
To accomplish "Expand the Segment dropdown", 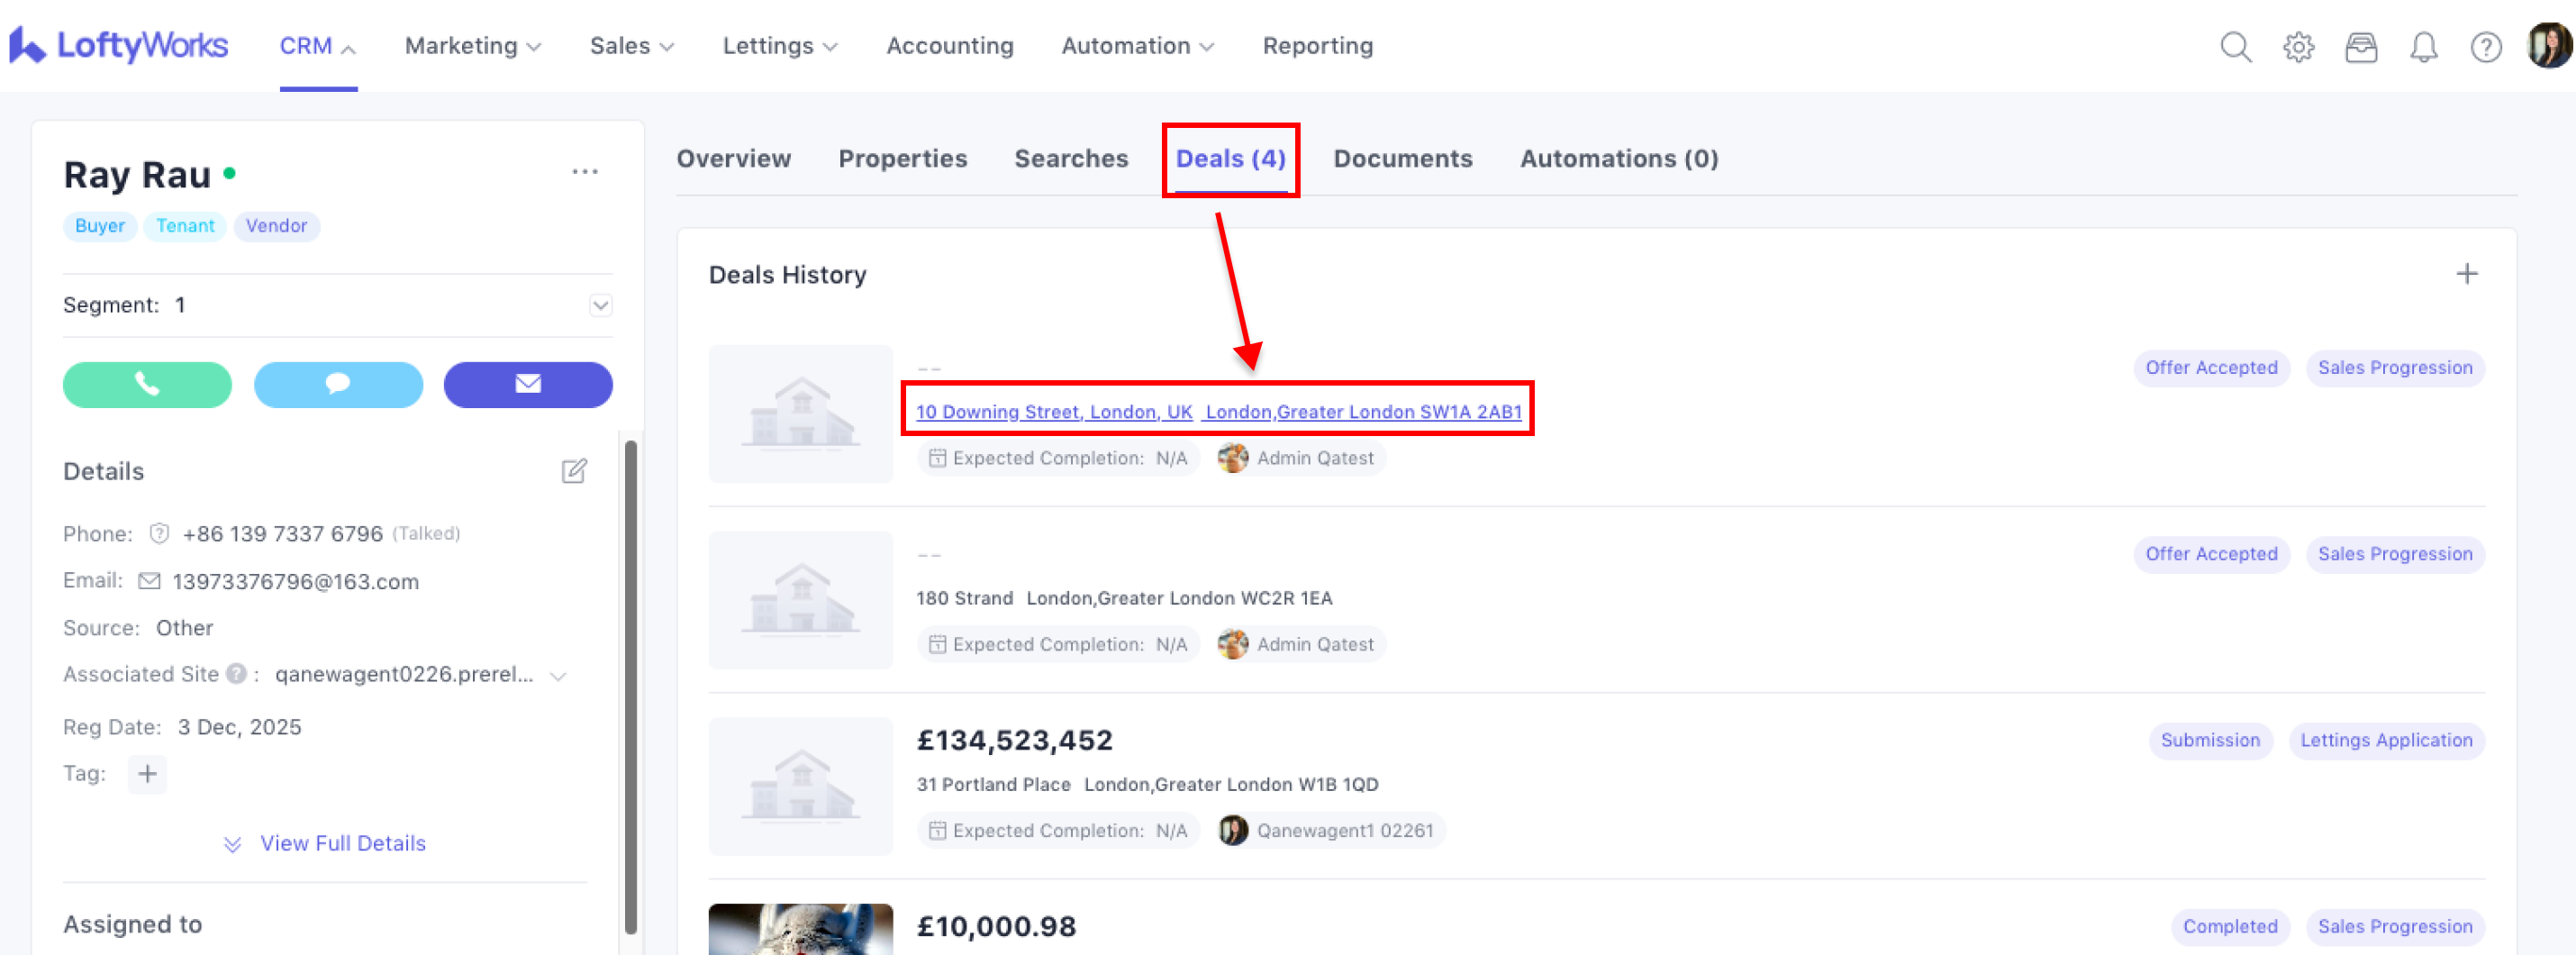I will point(600,306).
